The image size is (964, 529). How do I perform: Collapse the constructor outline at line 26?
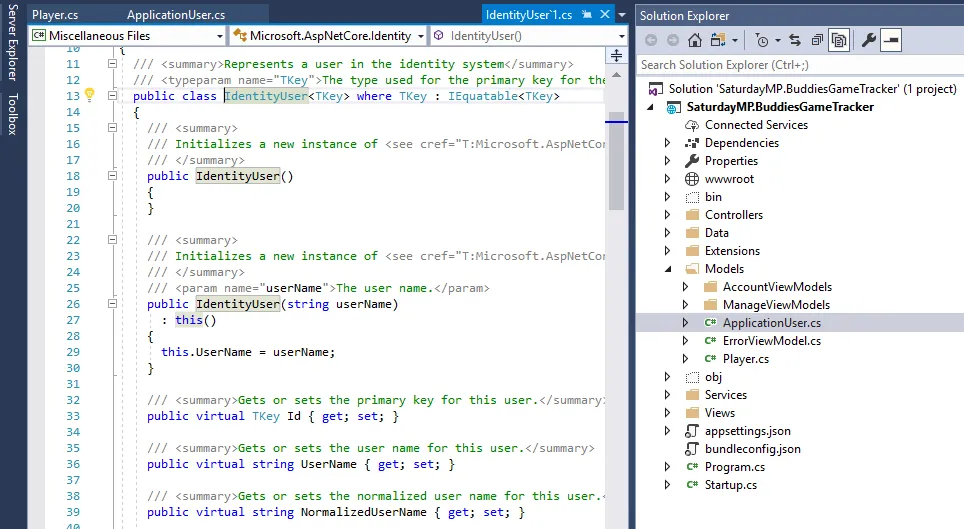tap(113, 303)
